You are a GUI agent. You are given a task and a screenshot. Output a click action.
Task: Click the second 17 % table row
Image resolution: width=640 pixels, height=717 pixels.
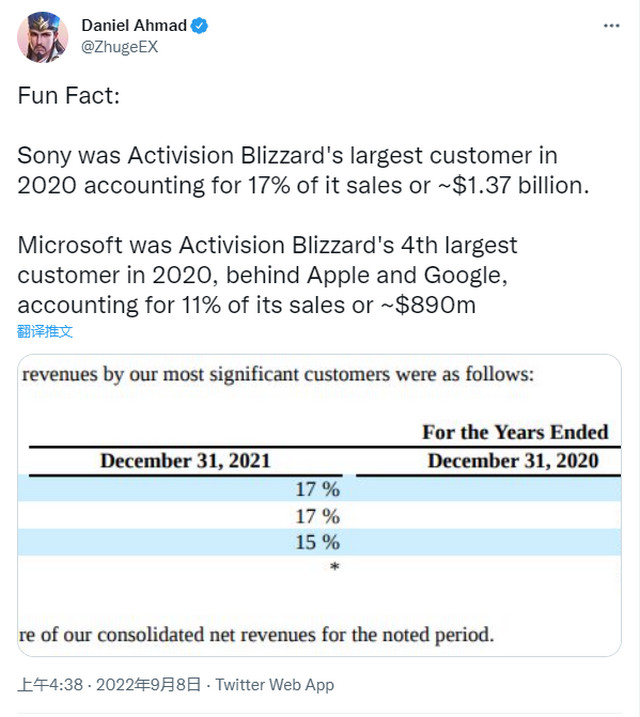(319, 516)
